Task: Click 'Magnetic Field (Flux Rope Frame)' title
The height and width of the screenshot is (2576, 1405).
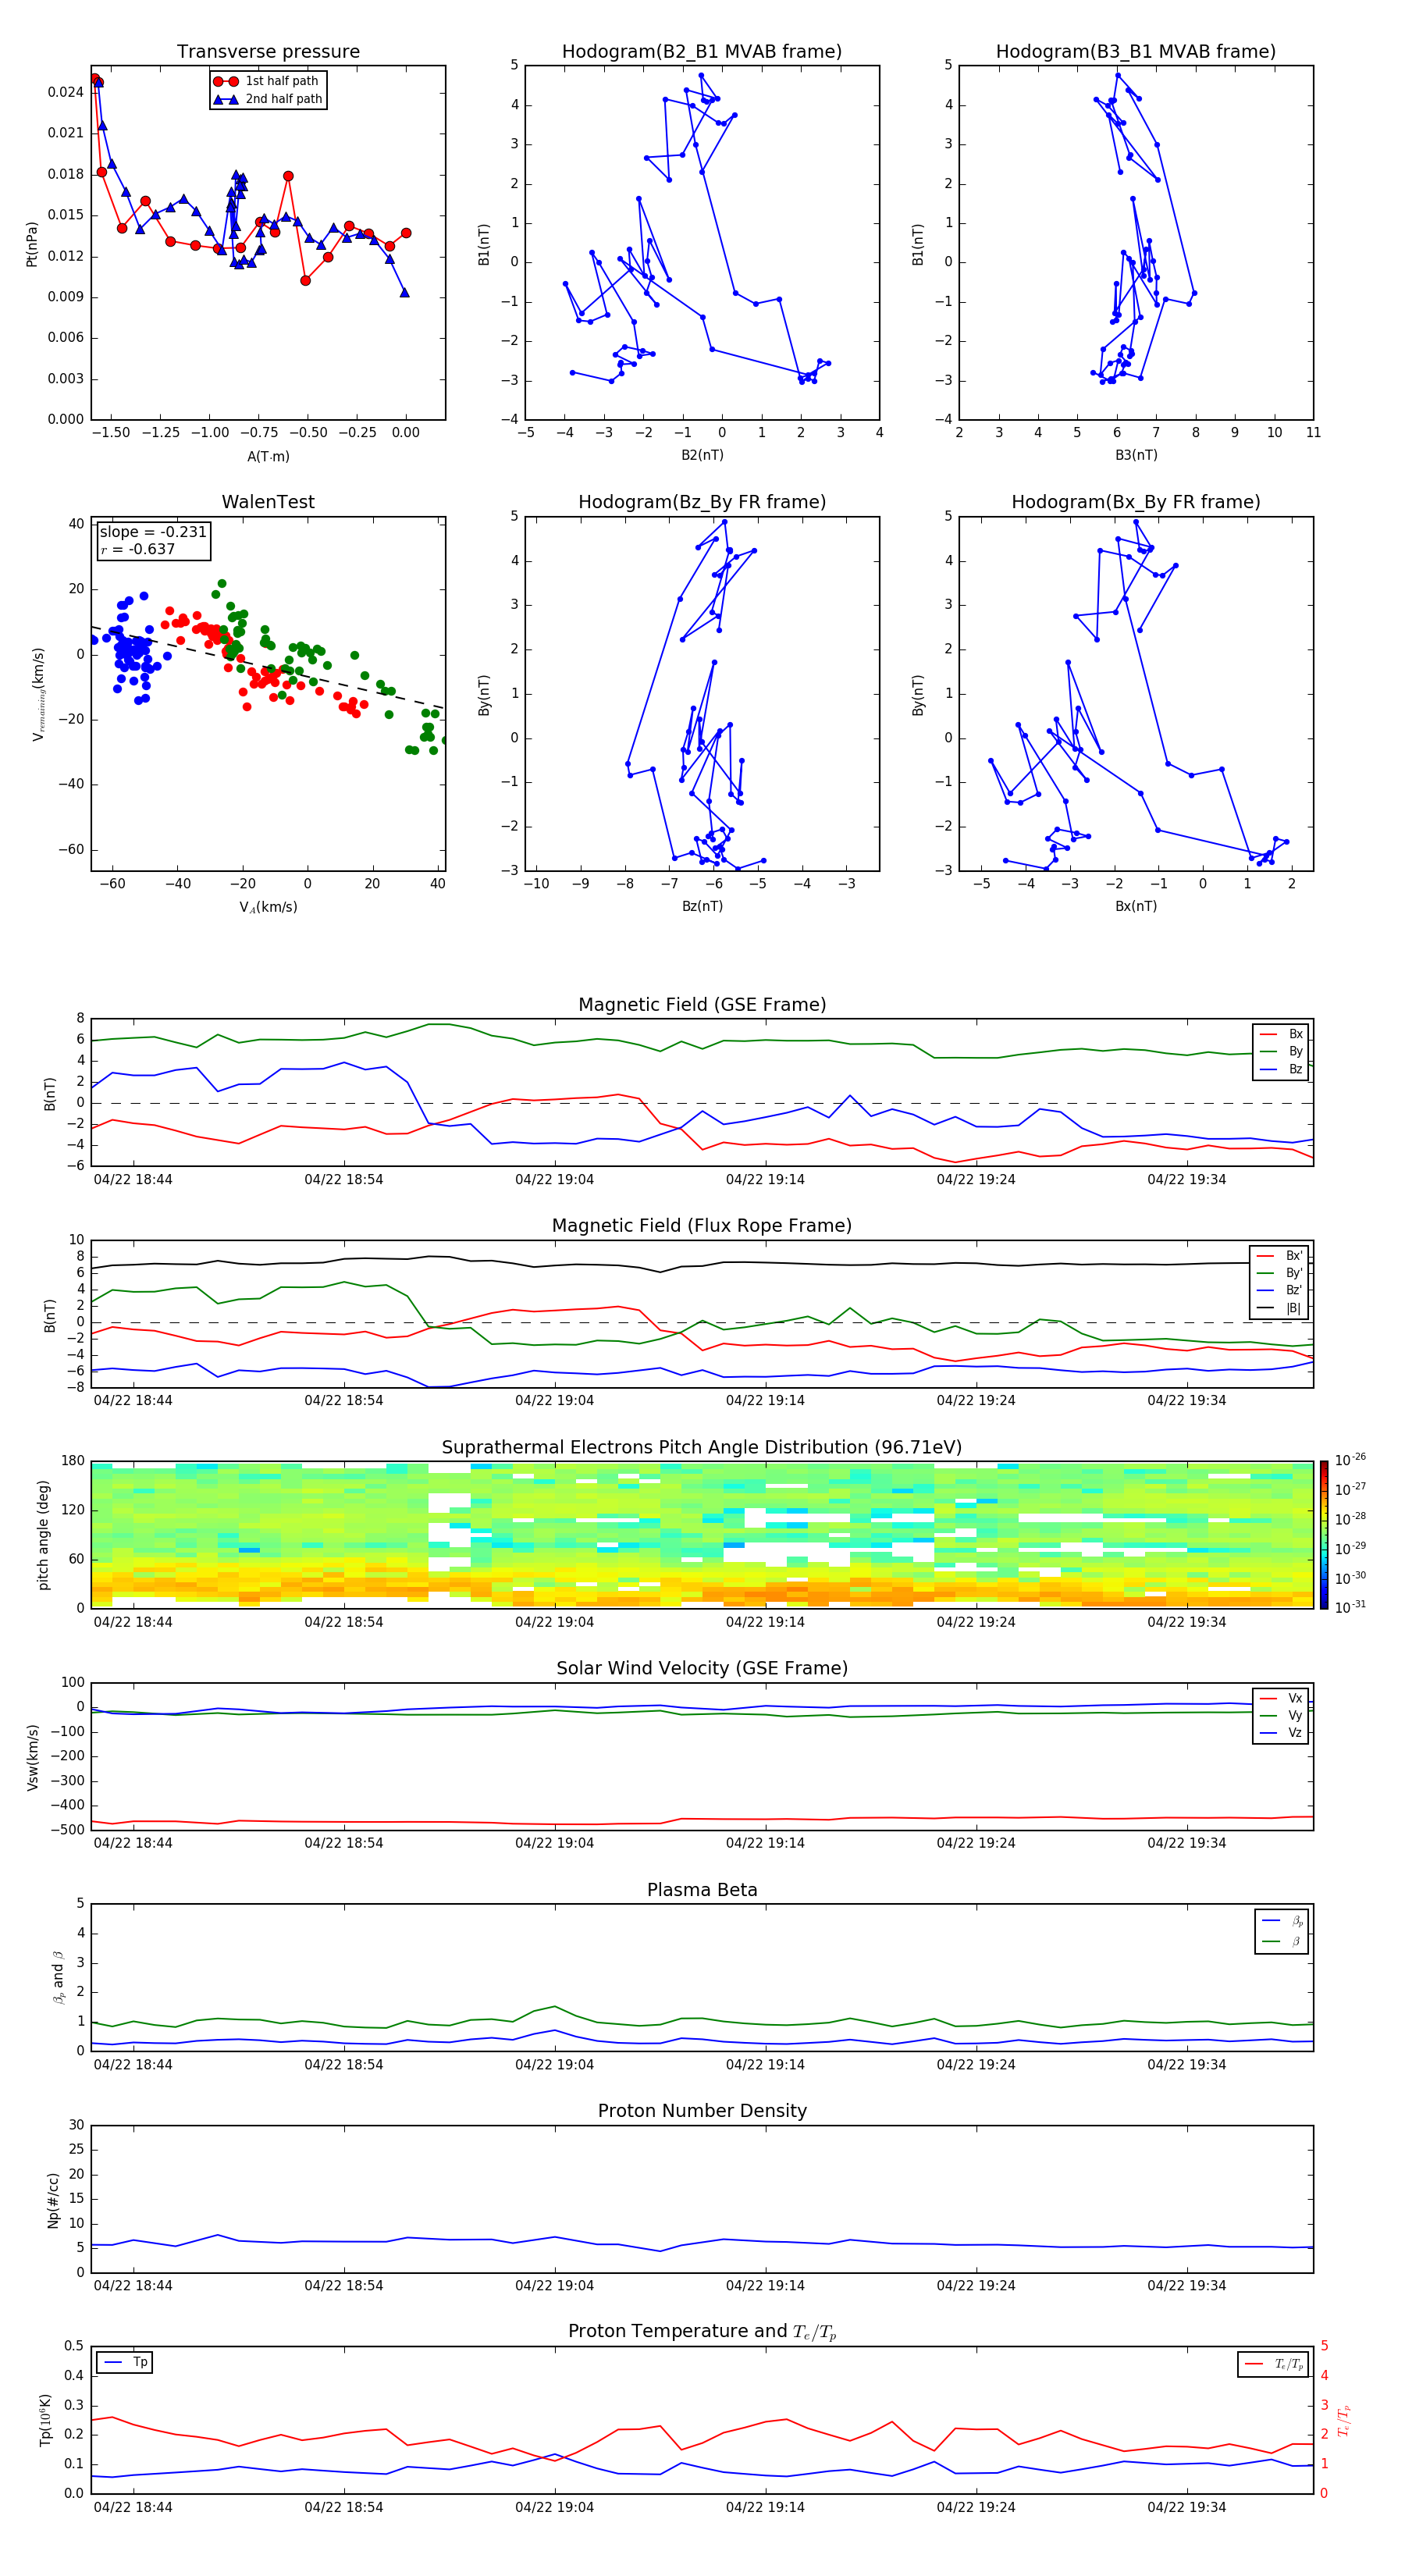Action: coord(702,1226)
